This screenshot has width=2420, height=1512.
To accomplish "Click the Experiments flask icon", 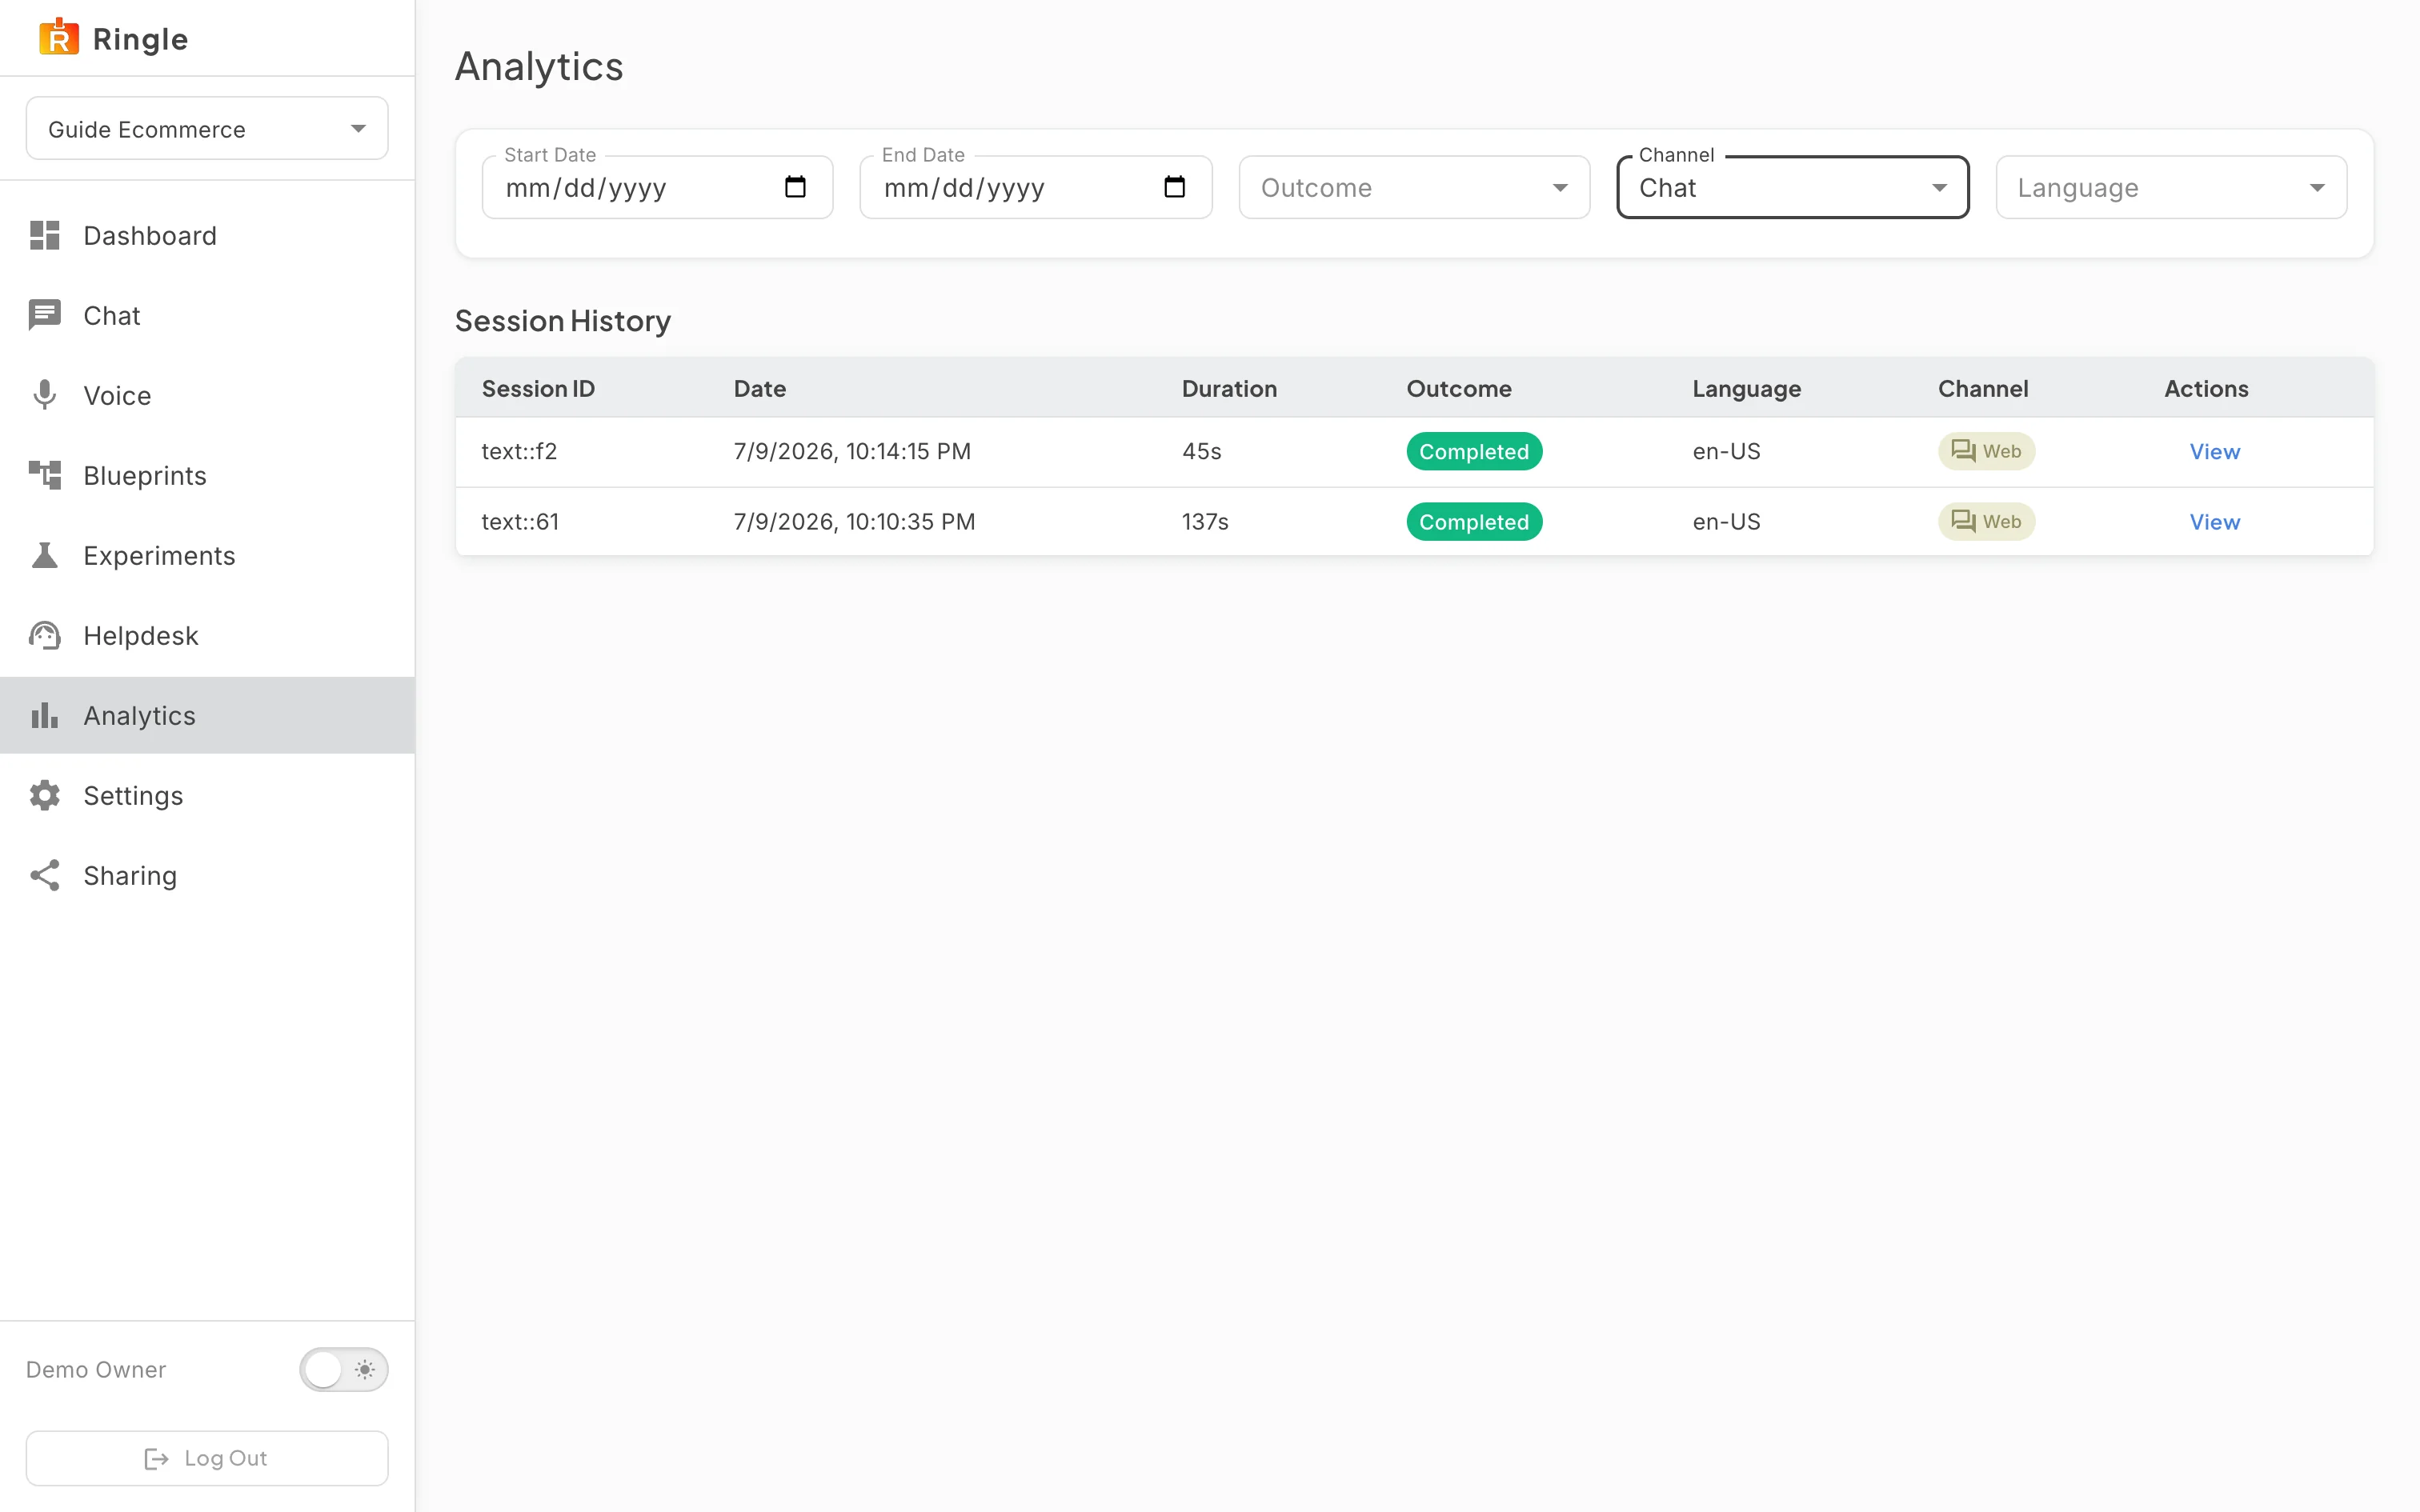I will click(45, 556).
